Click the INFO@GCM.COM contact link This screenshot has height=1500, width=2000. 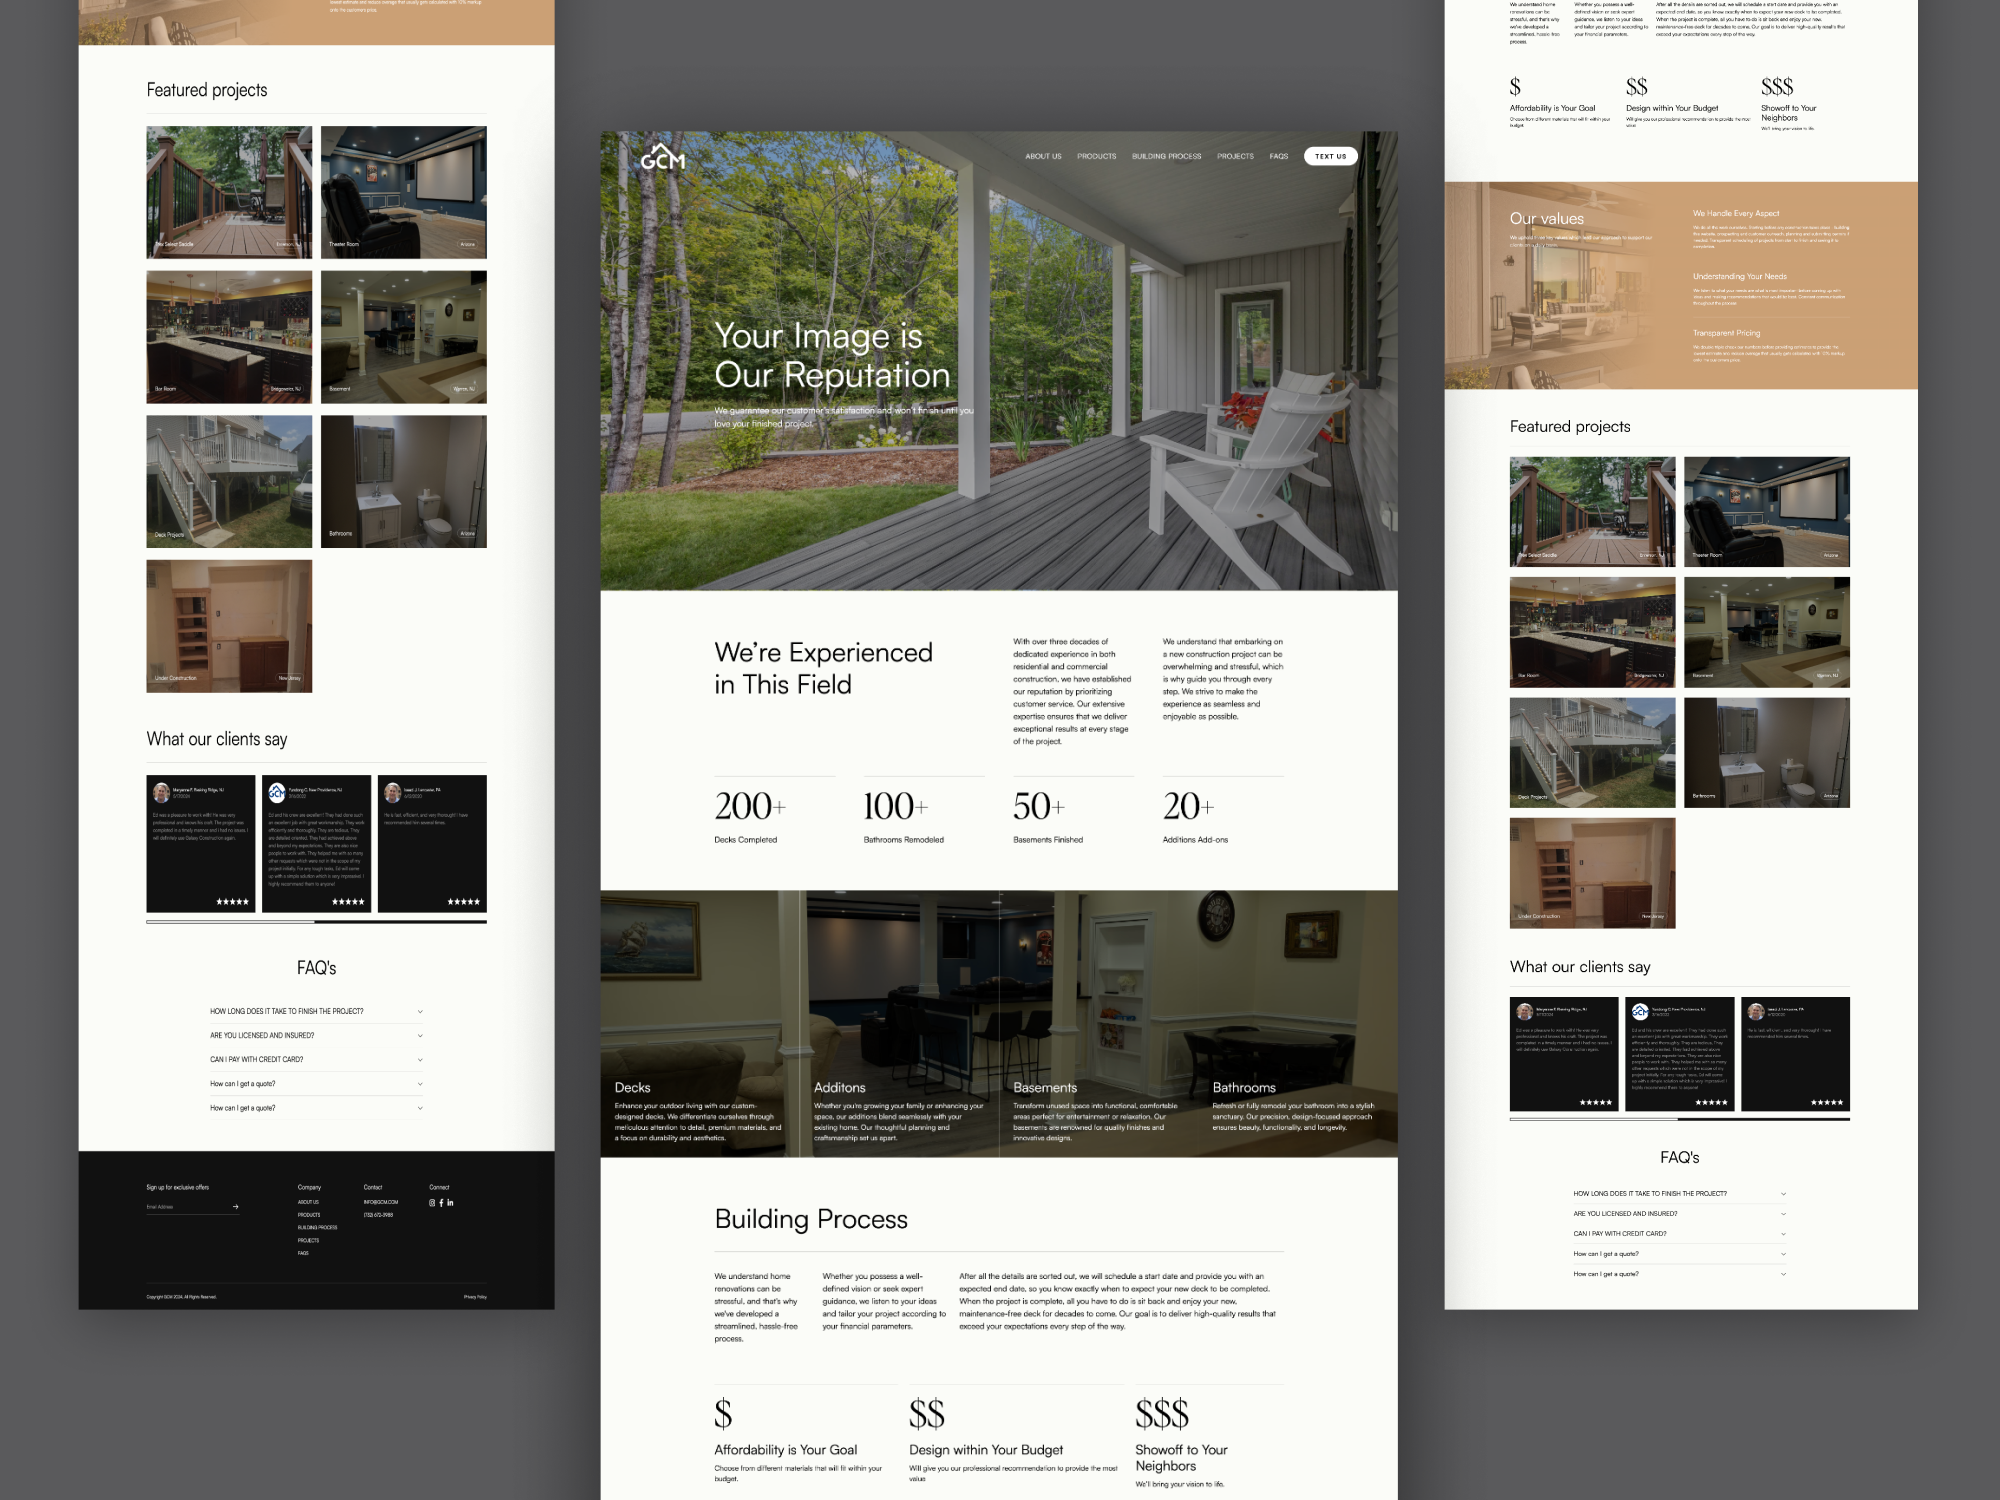pyautogui.click(x=380, y=1202)
